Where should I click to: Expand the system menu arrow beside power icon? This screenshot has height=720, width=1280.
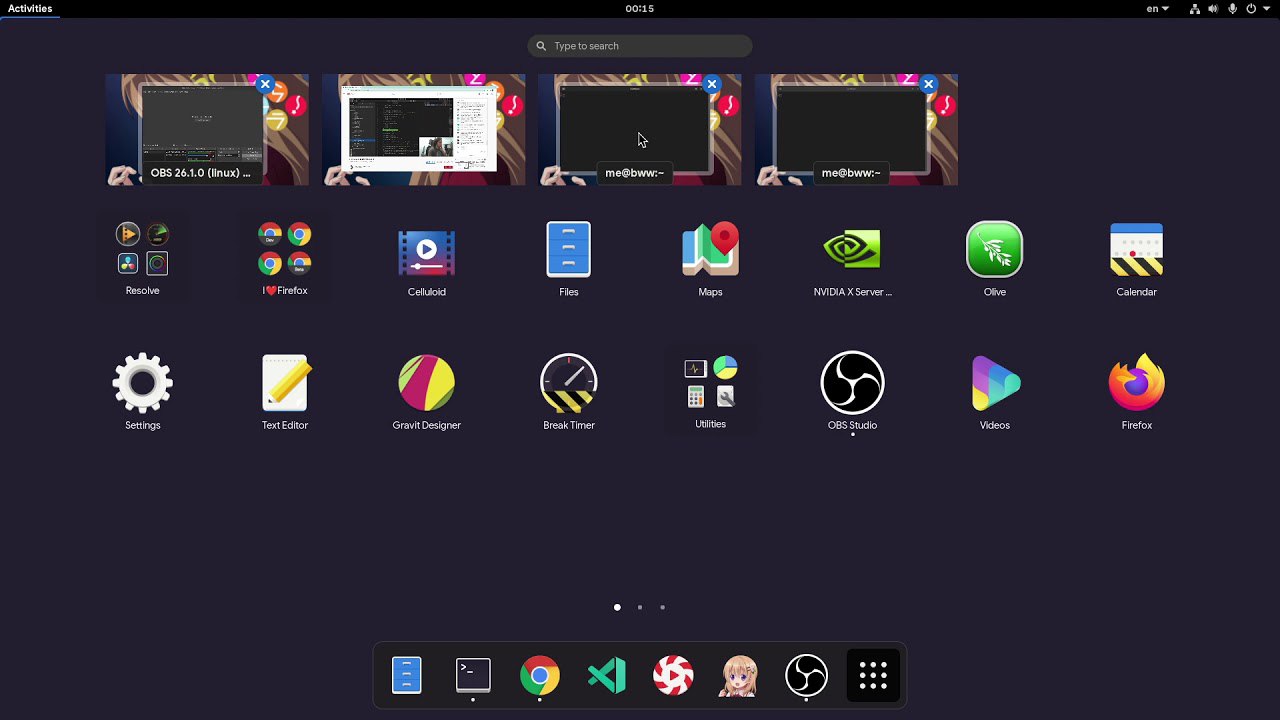click(x=1266, y=9)
